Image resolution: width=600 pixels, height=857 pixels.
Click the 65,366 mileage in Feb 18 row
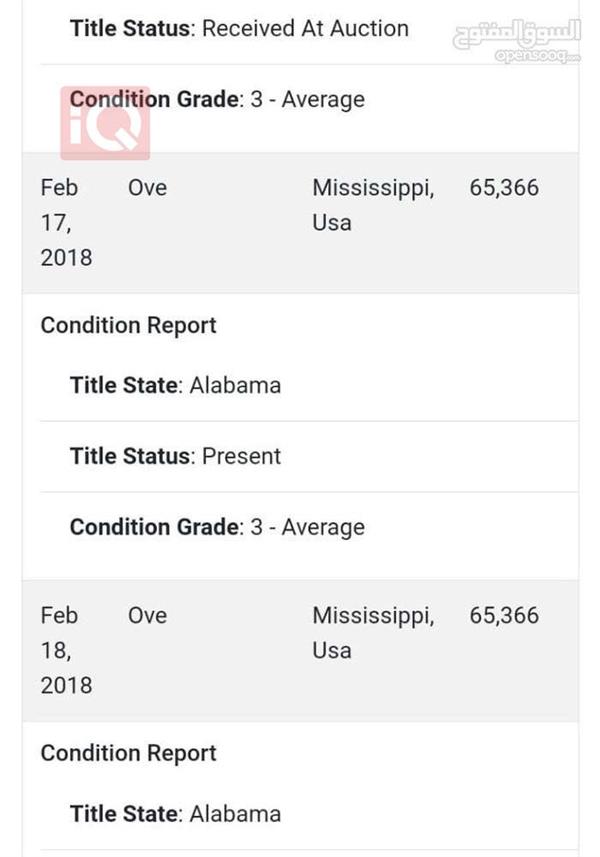pos(504,615)
